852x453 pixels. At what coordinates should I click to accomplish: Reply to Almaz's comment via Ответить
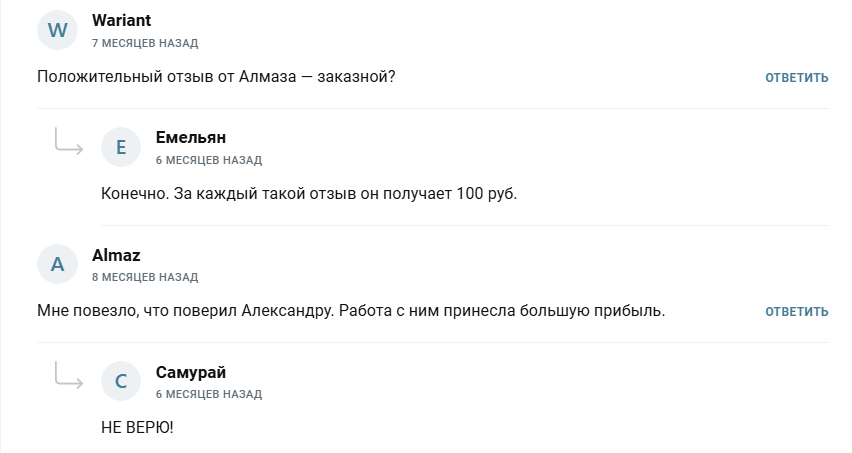pos(797,312)
